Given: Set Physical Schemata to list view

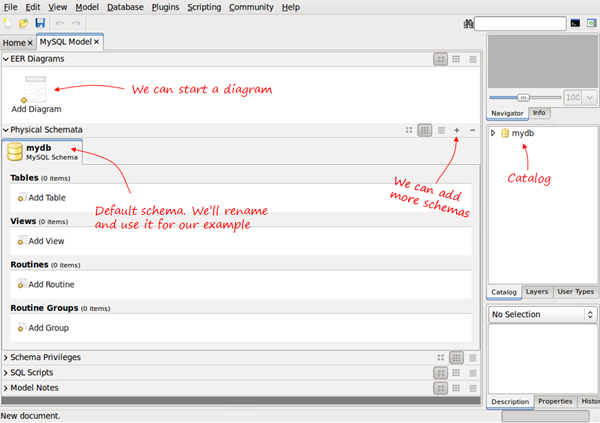Looking at the screenshot, I should point(441,130).
